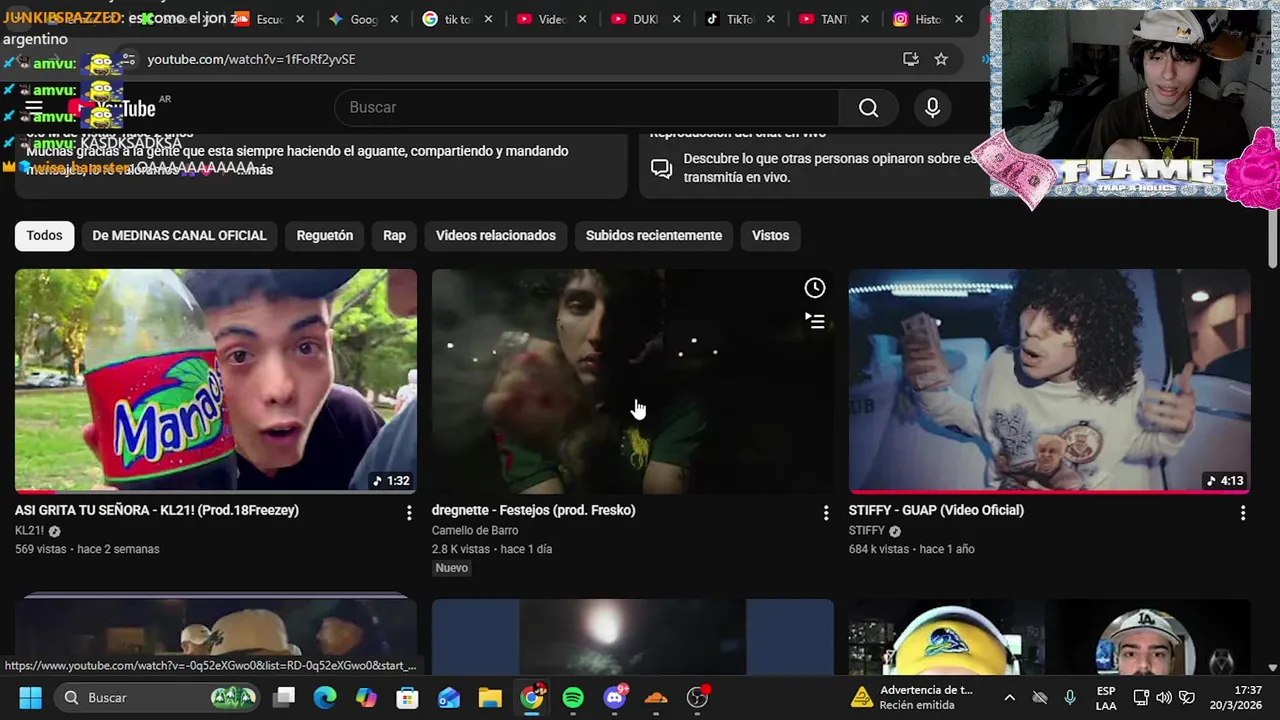
Task: Select Subidos recientemente chip
Action: (x=654, y=236)
